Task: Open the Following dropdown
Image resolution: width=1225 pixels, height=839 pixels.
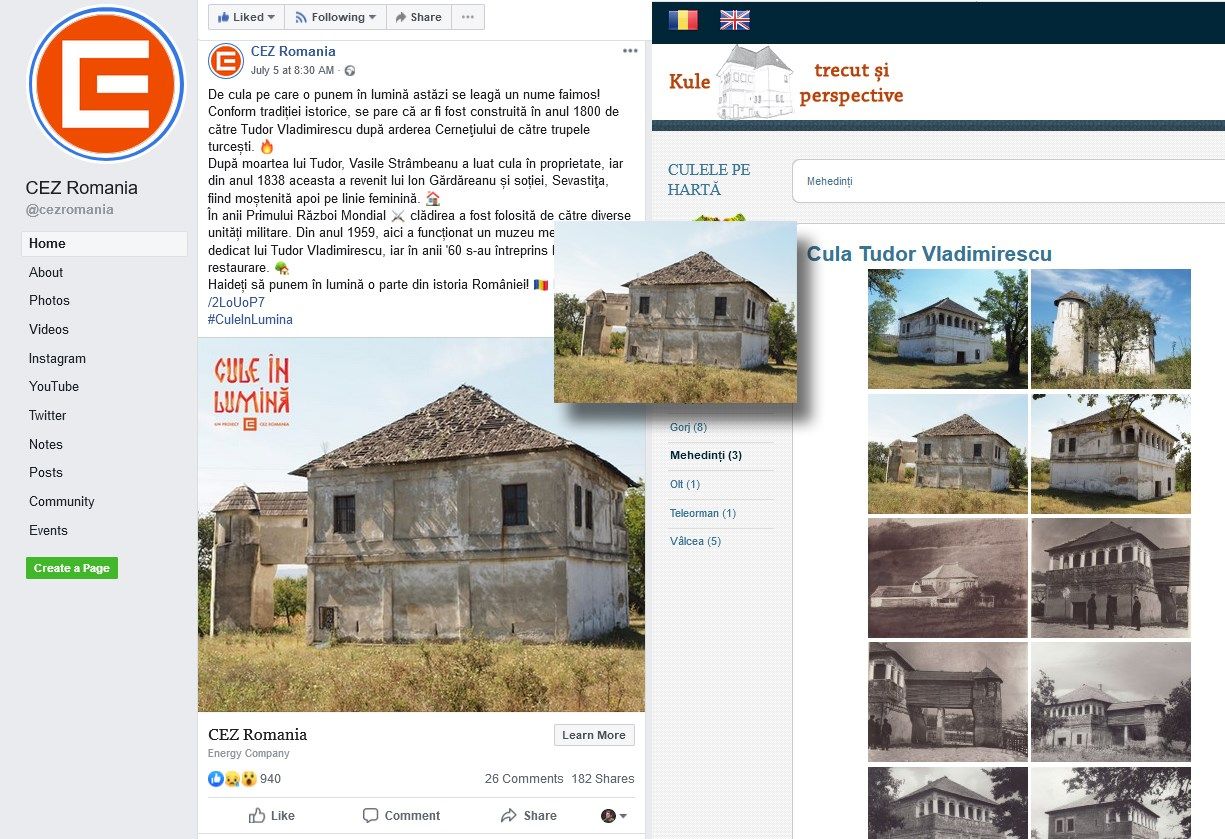Action: coord(335,17)
